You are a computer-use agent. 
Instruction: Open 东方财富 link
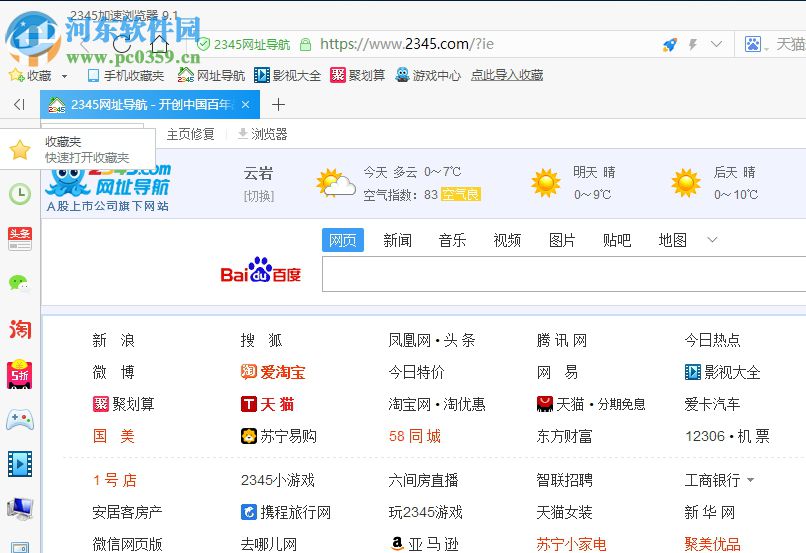point(564,436)
